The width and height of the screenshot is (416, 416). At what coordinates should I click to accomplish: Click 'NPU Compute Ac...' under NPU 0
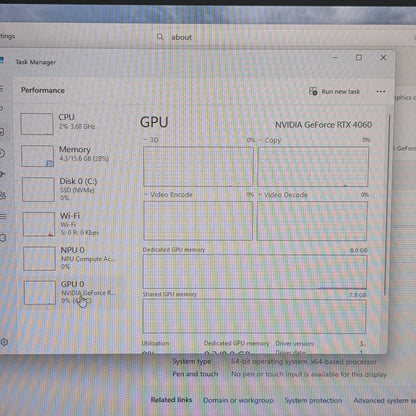pos(88,259)
